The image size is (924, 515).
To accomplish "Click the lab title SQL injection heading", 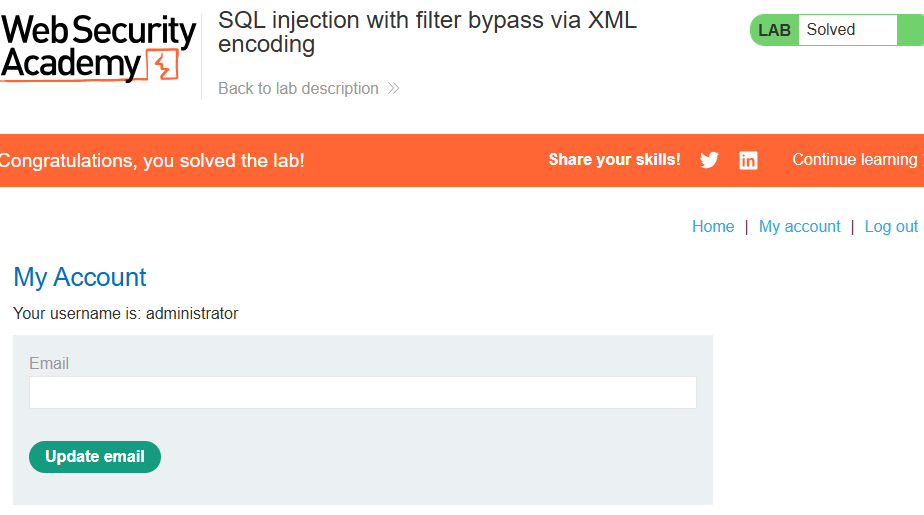I will click(x=427, y=32).
